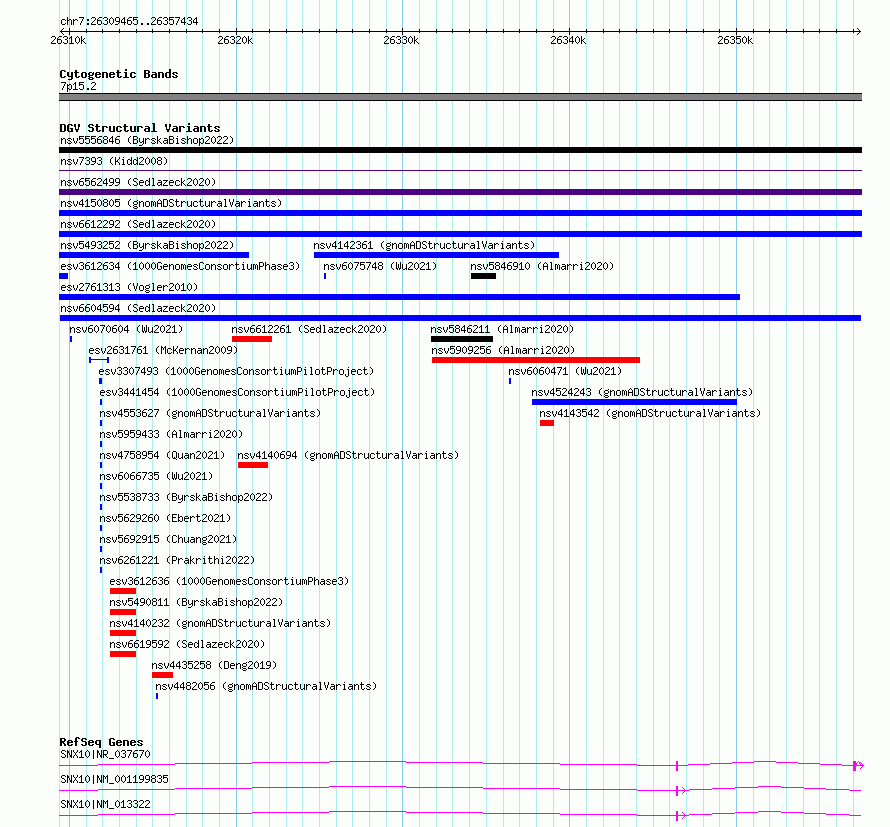Select the nsv7393 (Kidd2008) label

(114, 161)
